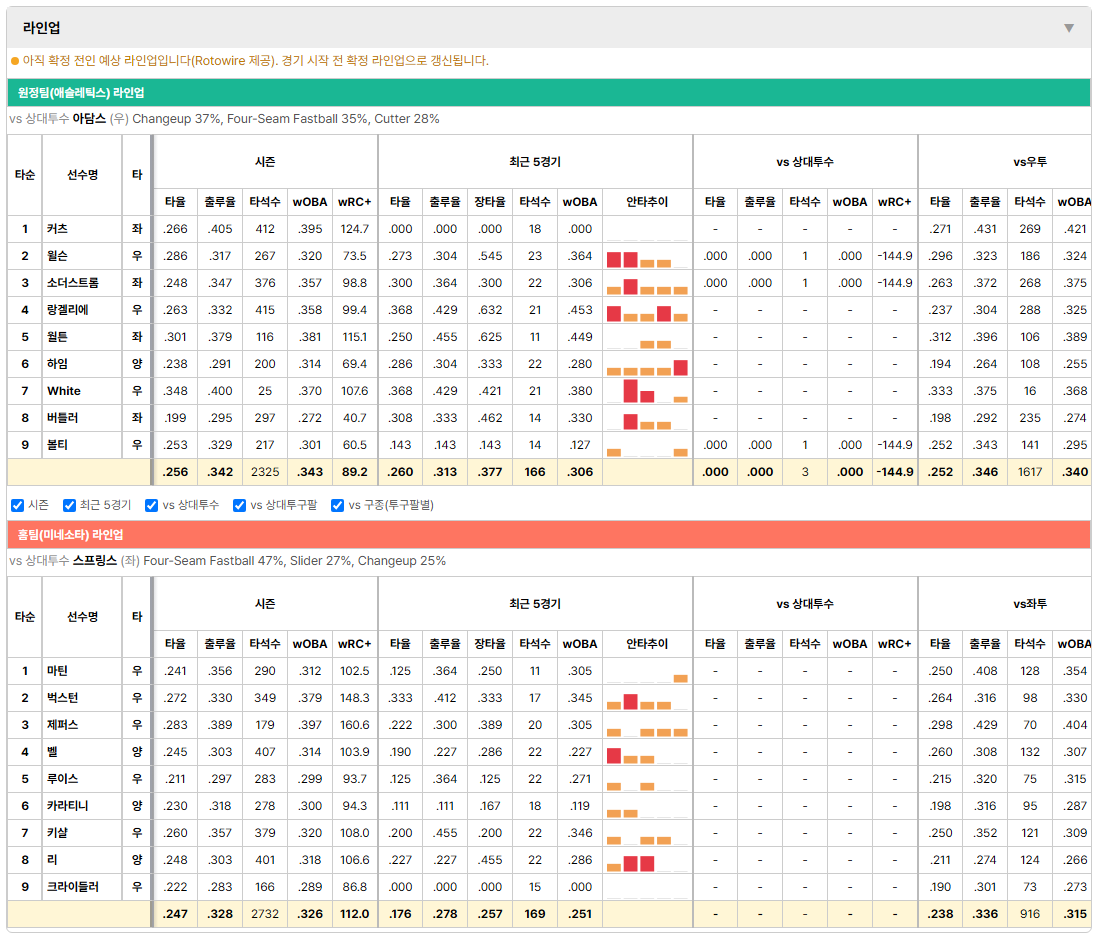Toggle the vs 상대투수 checkbox
Image resolution: width=1098 pixels, height=939 pixels.
(151, 506)
